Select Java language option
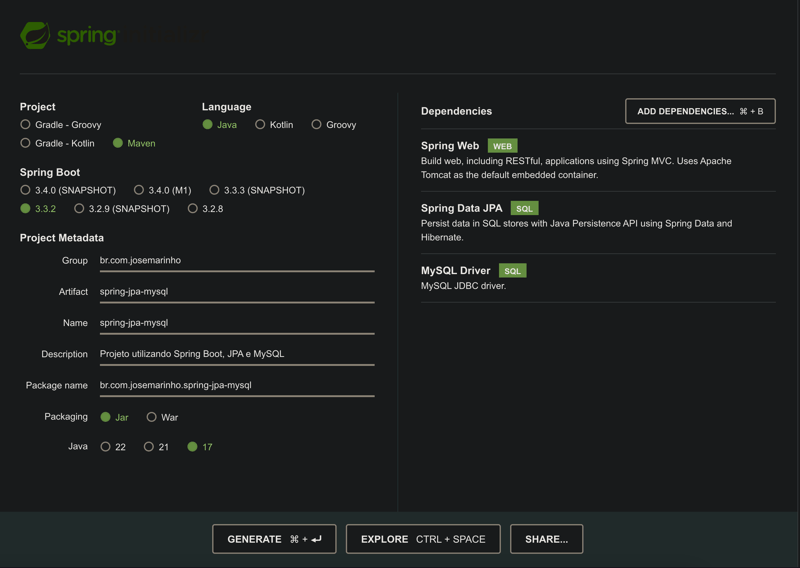 point(219,125)
